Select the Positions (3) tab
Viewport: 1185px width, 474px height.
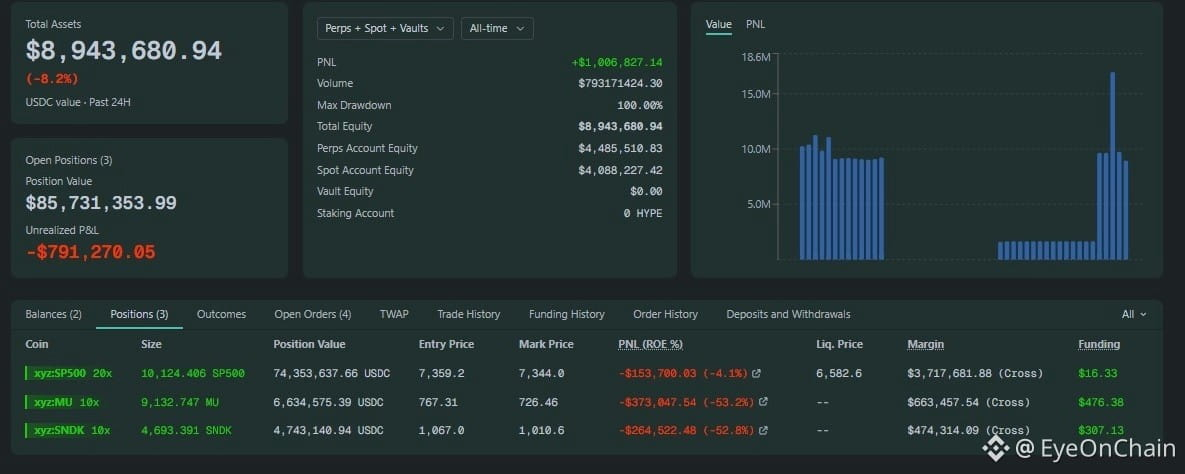pyautogui.click(x=139, y=314)
